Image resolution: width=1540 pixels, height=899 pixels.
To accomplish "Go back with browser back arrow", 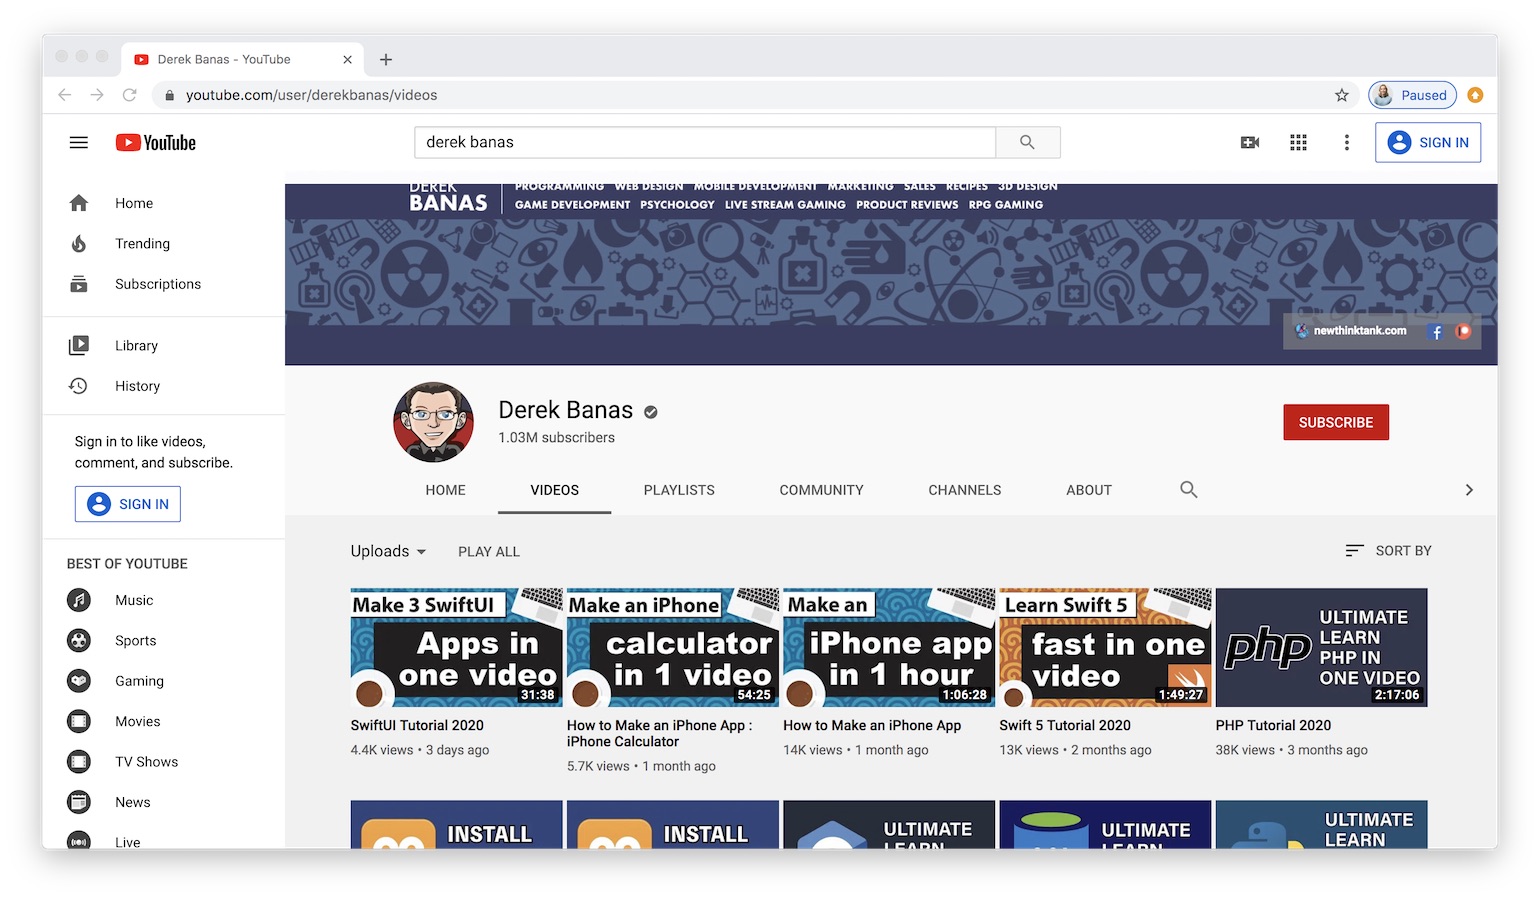I will [65, 95].
